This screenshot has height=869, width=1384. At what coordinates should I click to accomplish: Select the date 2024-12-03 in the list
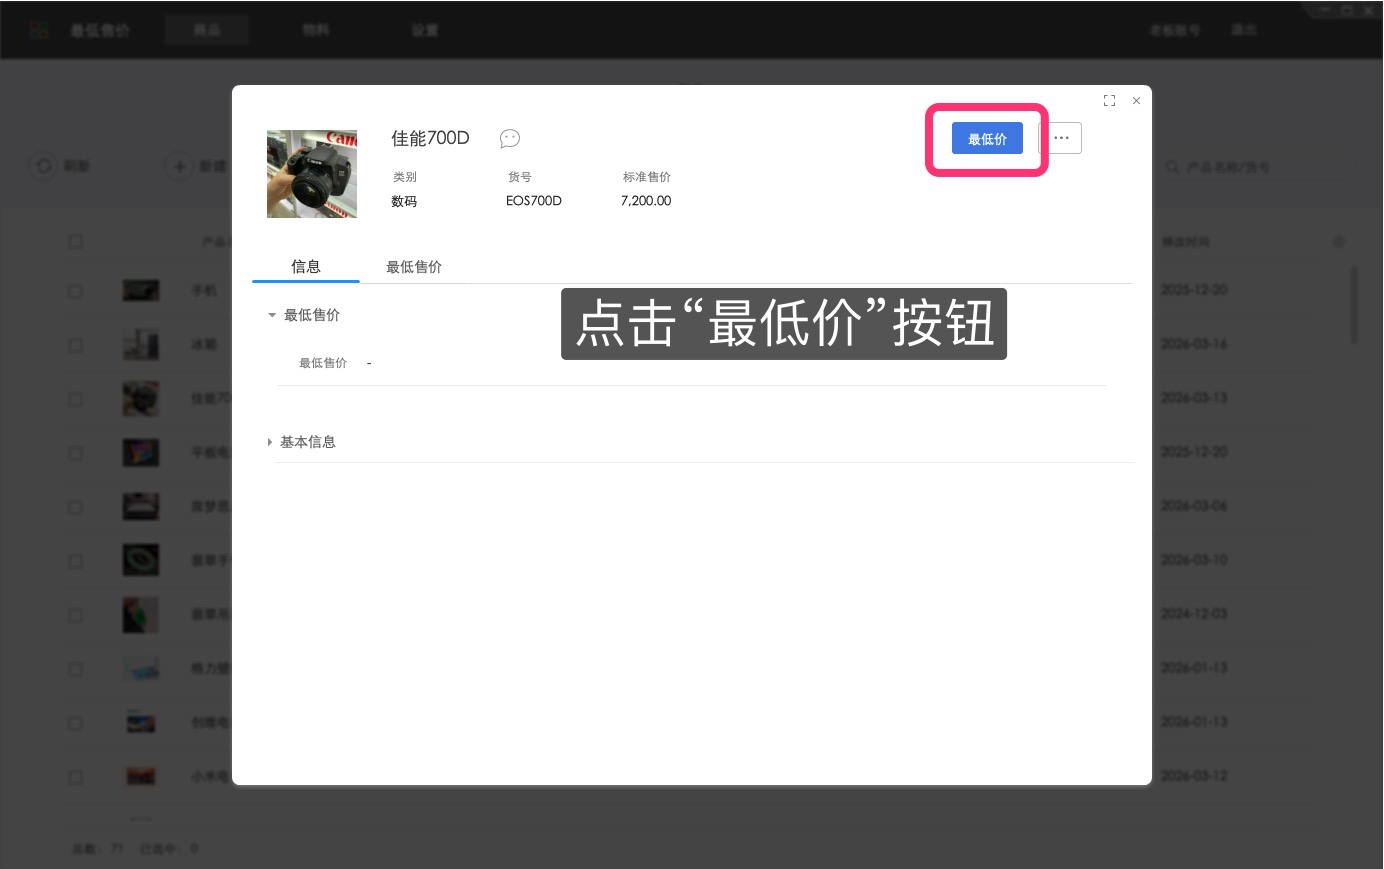tap(1194, 614)
